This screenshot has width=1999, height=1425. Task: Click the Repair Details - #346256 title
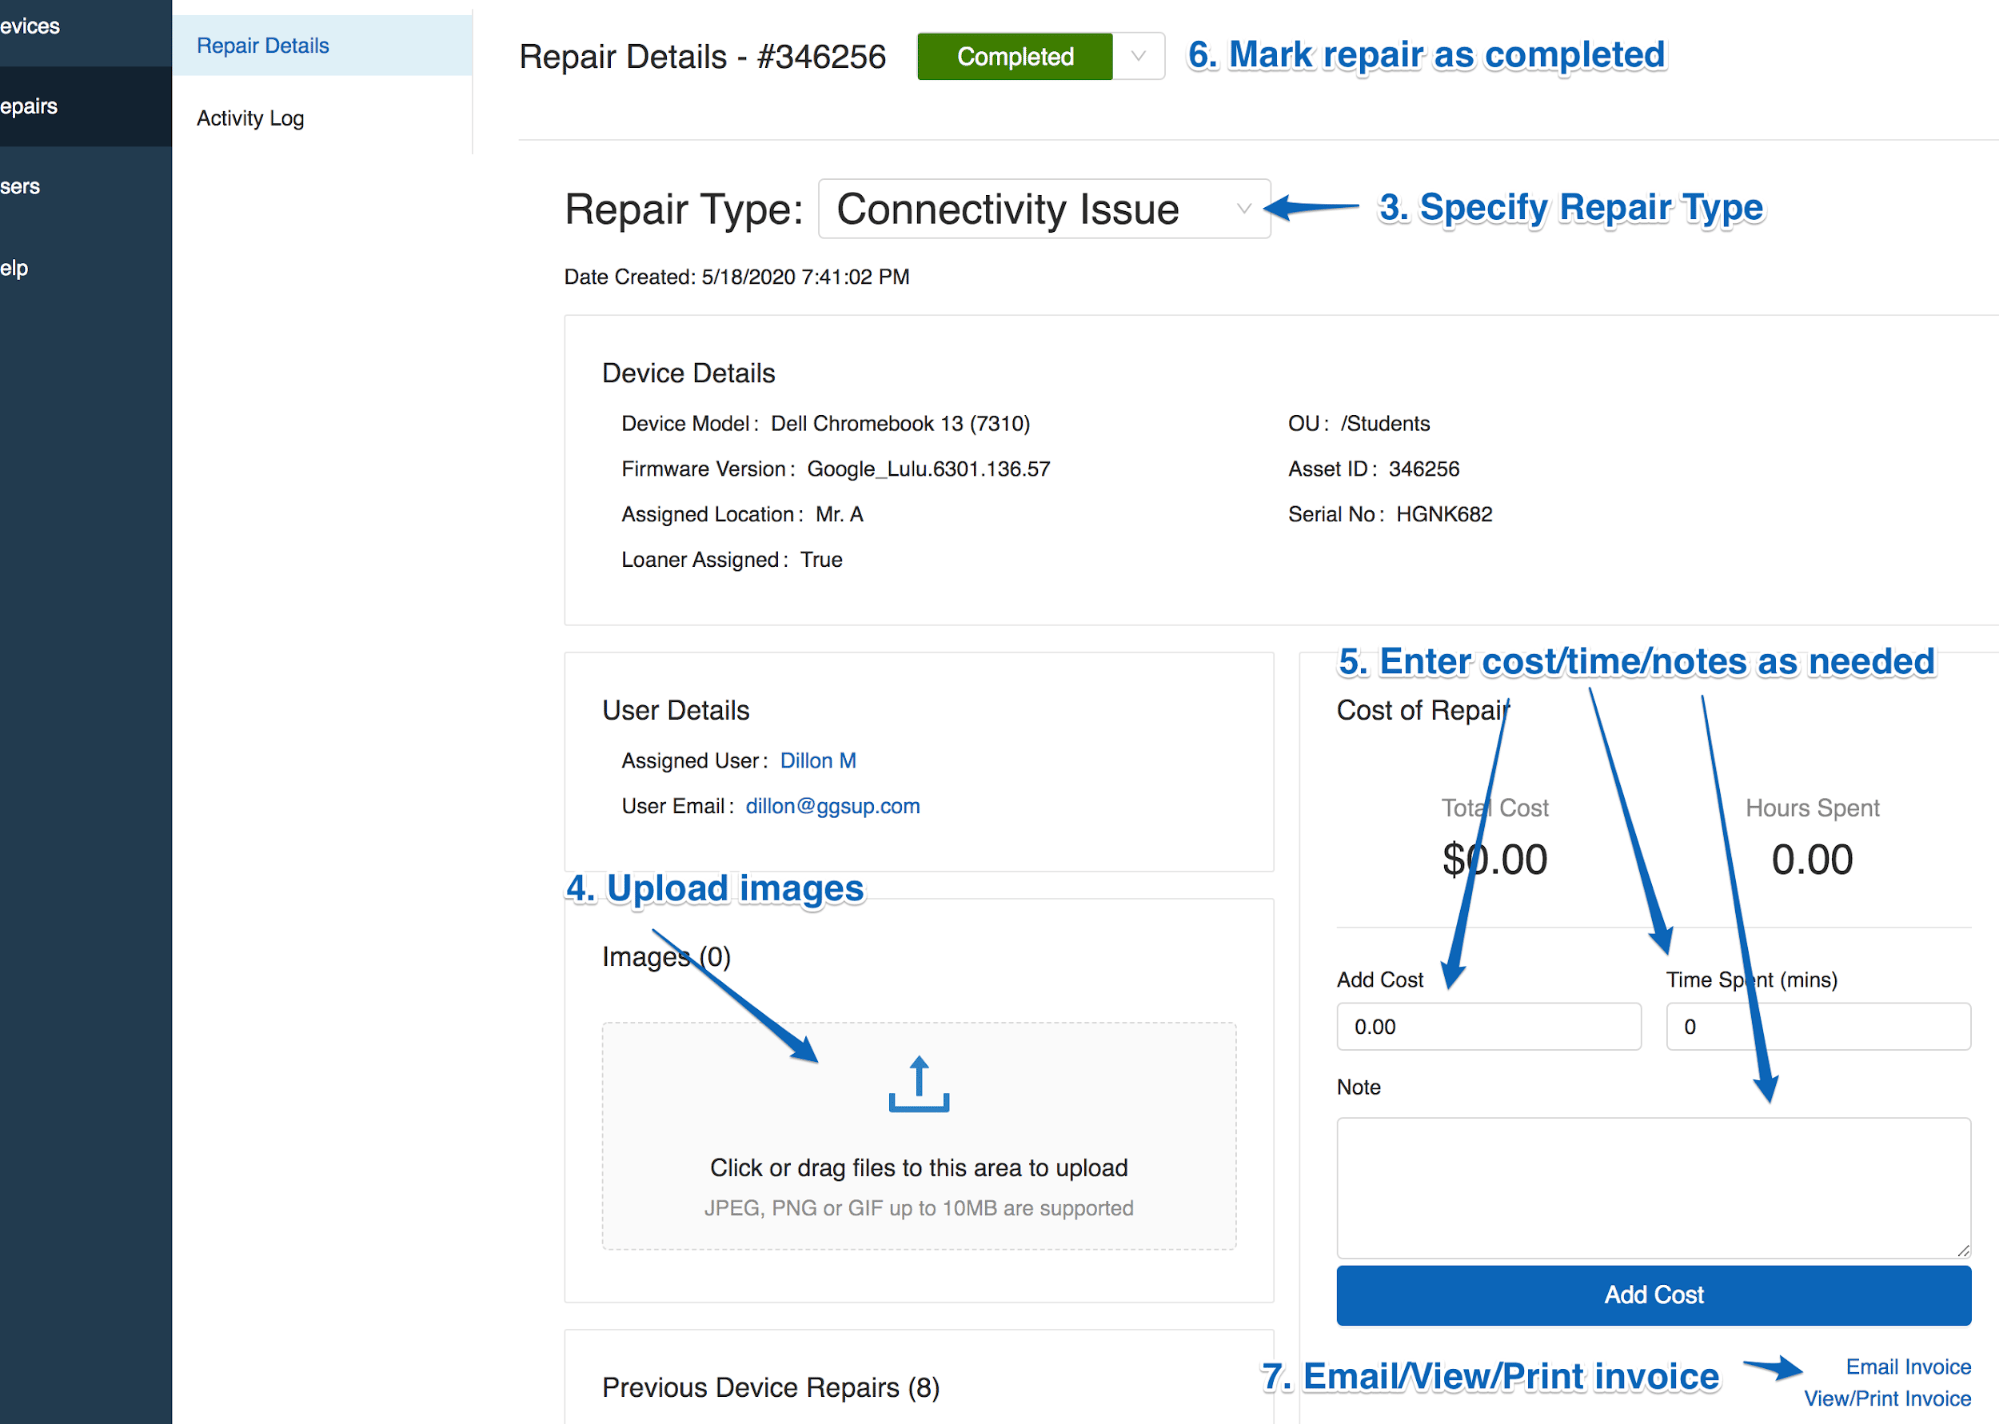point(702,57)
